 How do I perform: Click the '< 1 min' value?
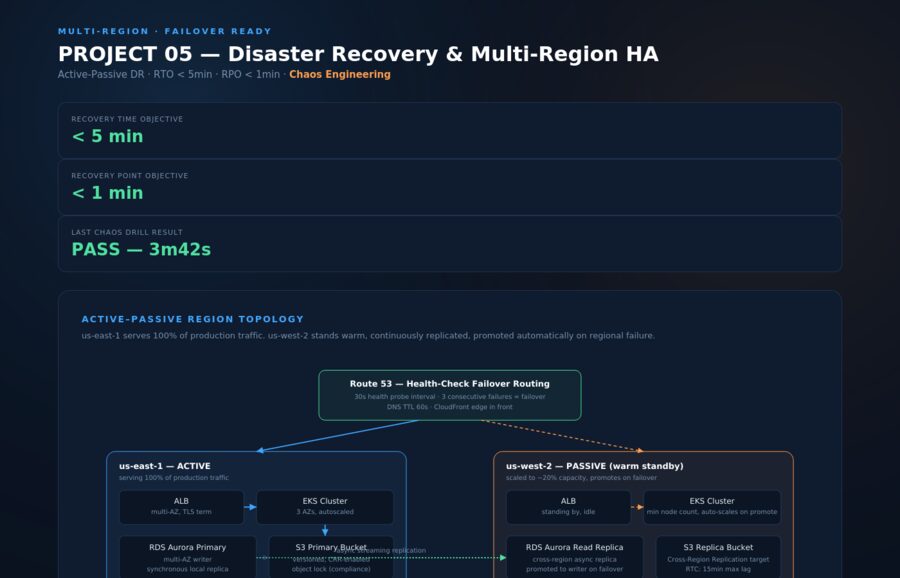point(107,193)
